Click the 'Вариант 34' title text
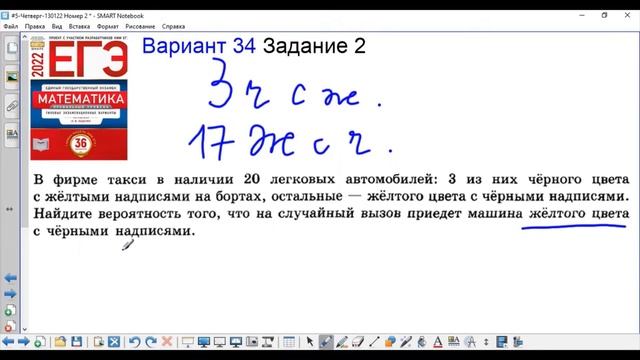Image resolution: width=640 pixels, height=360 pixels. (x=199, y=46)
